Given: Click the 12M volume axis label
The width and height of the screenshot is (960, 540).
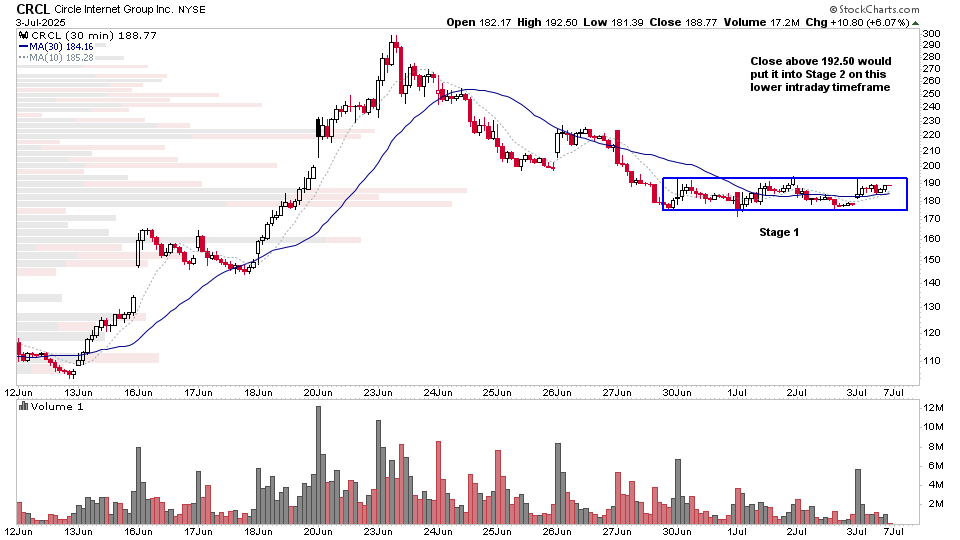Looking at the screenshot, I should (x=934, y=408).
